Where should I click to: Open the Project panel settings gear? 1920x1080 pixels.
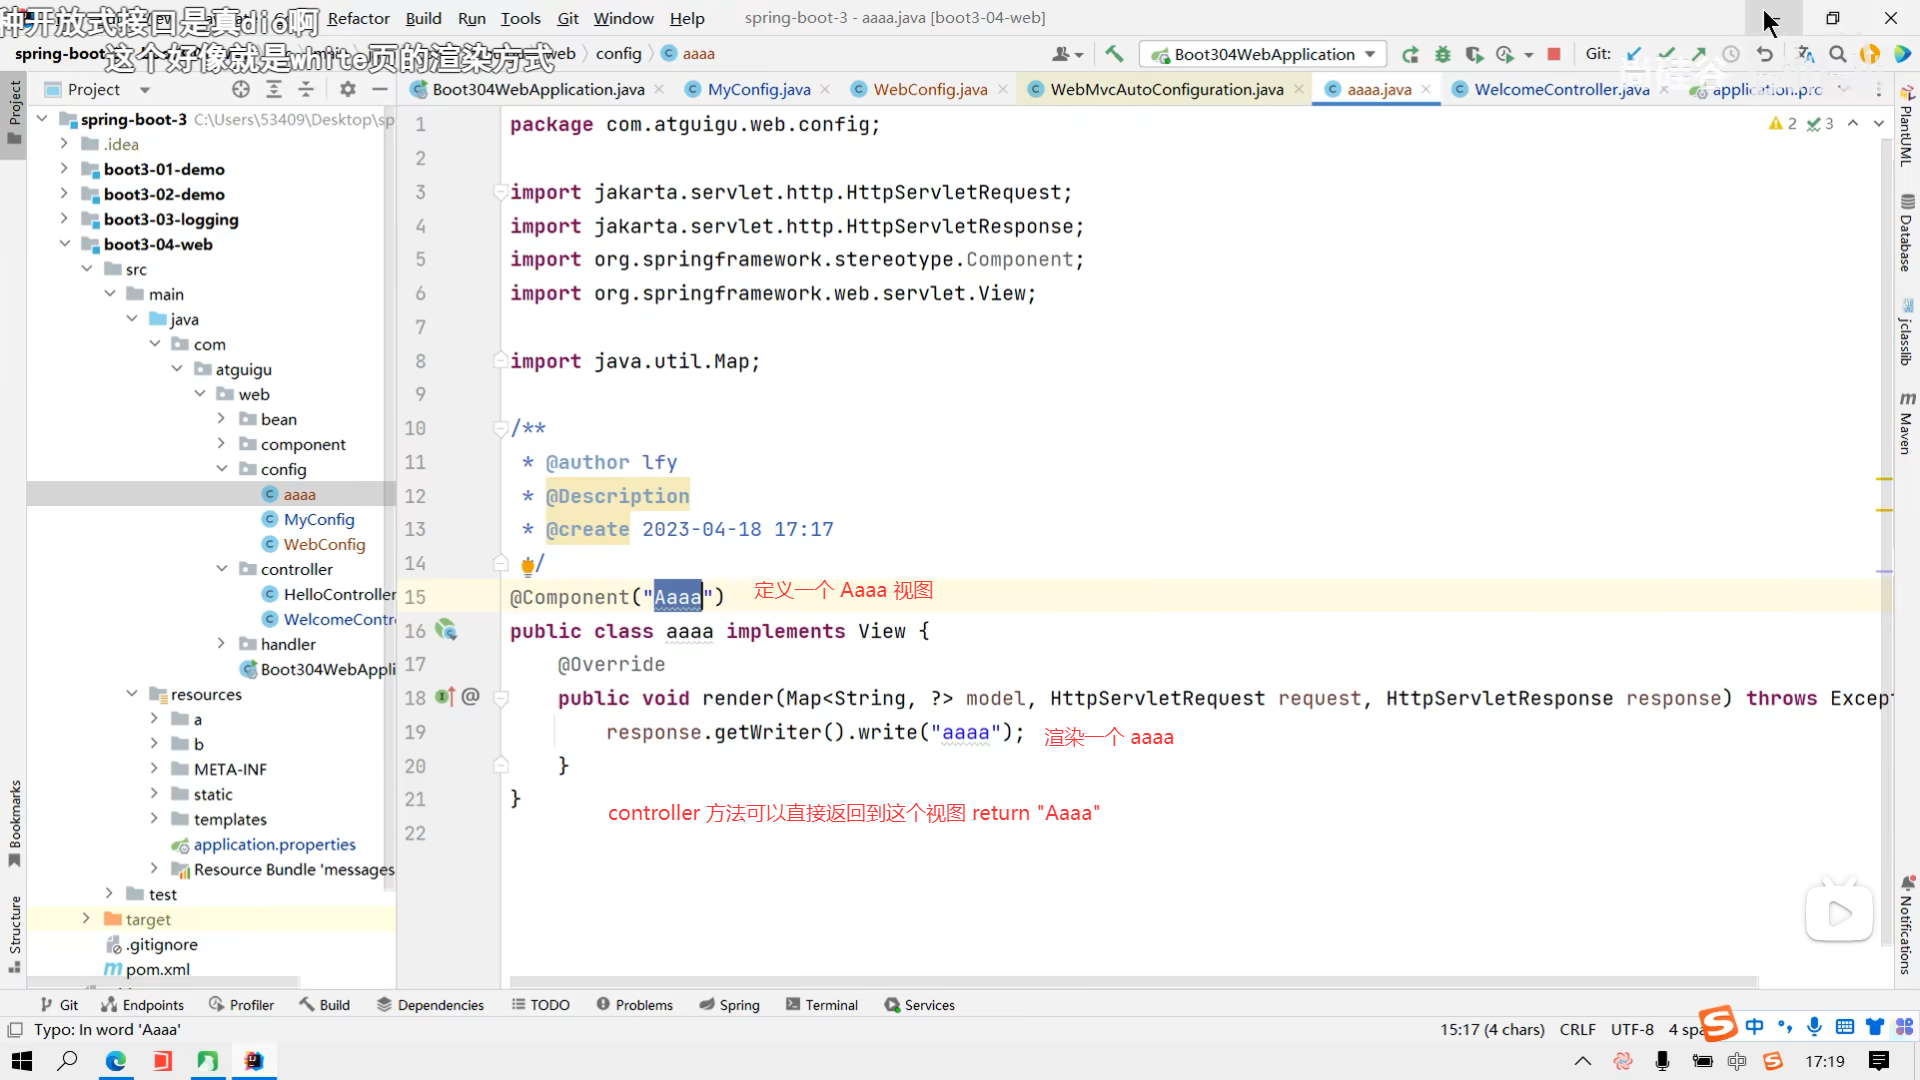pyautogui.click(x=347, y=89)
